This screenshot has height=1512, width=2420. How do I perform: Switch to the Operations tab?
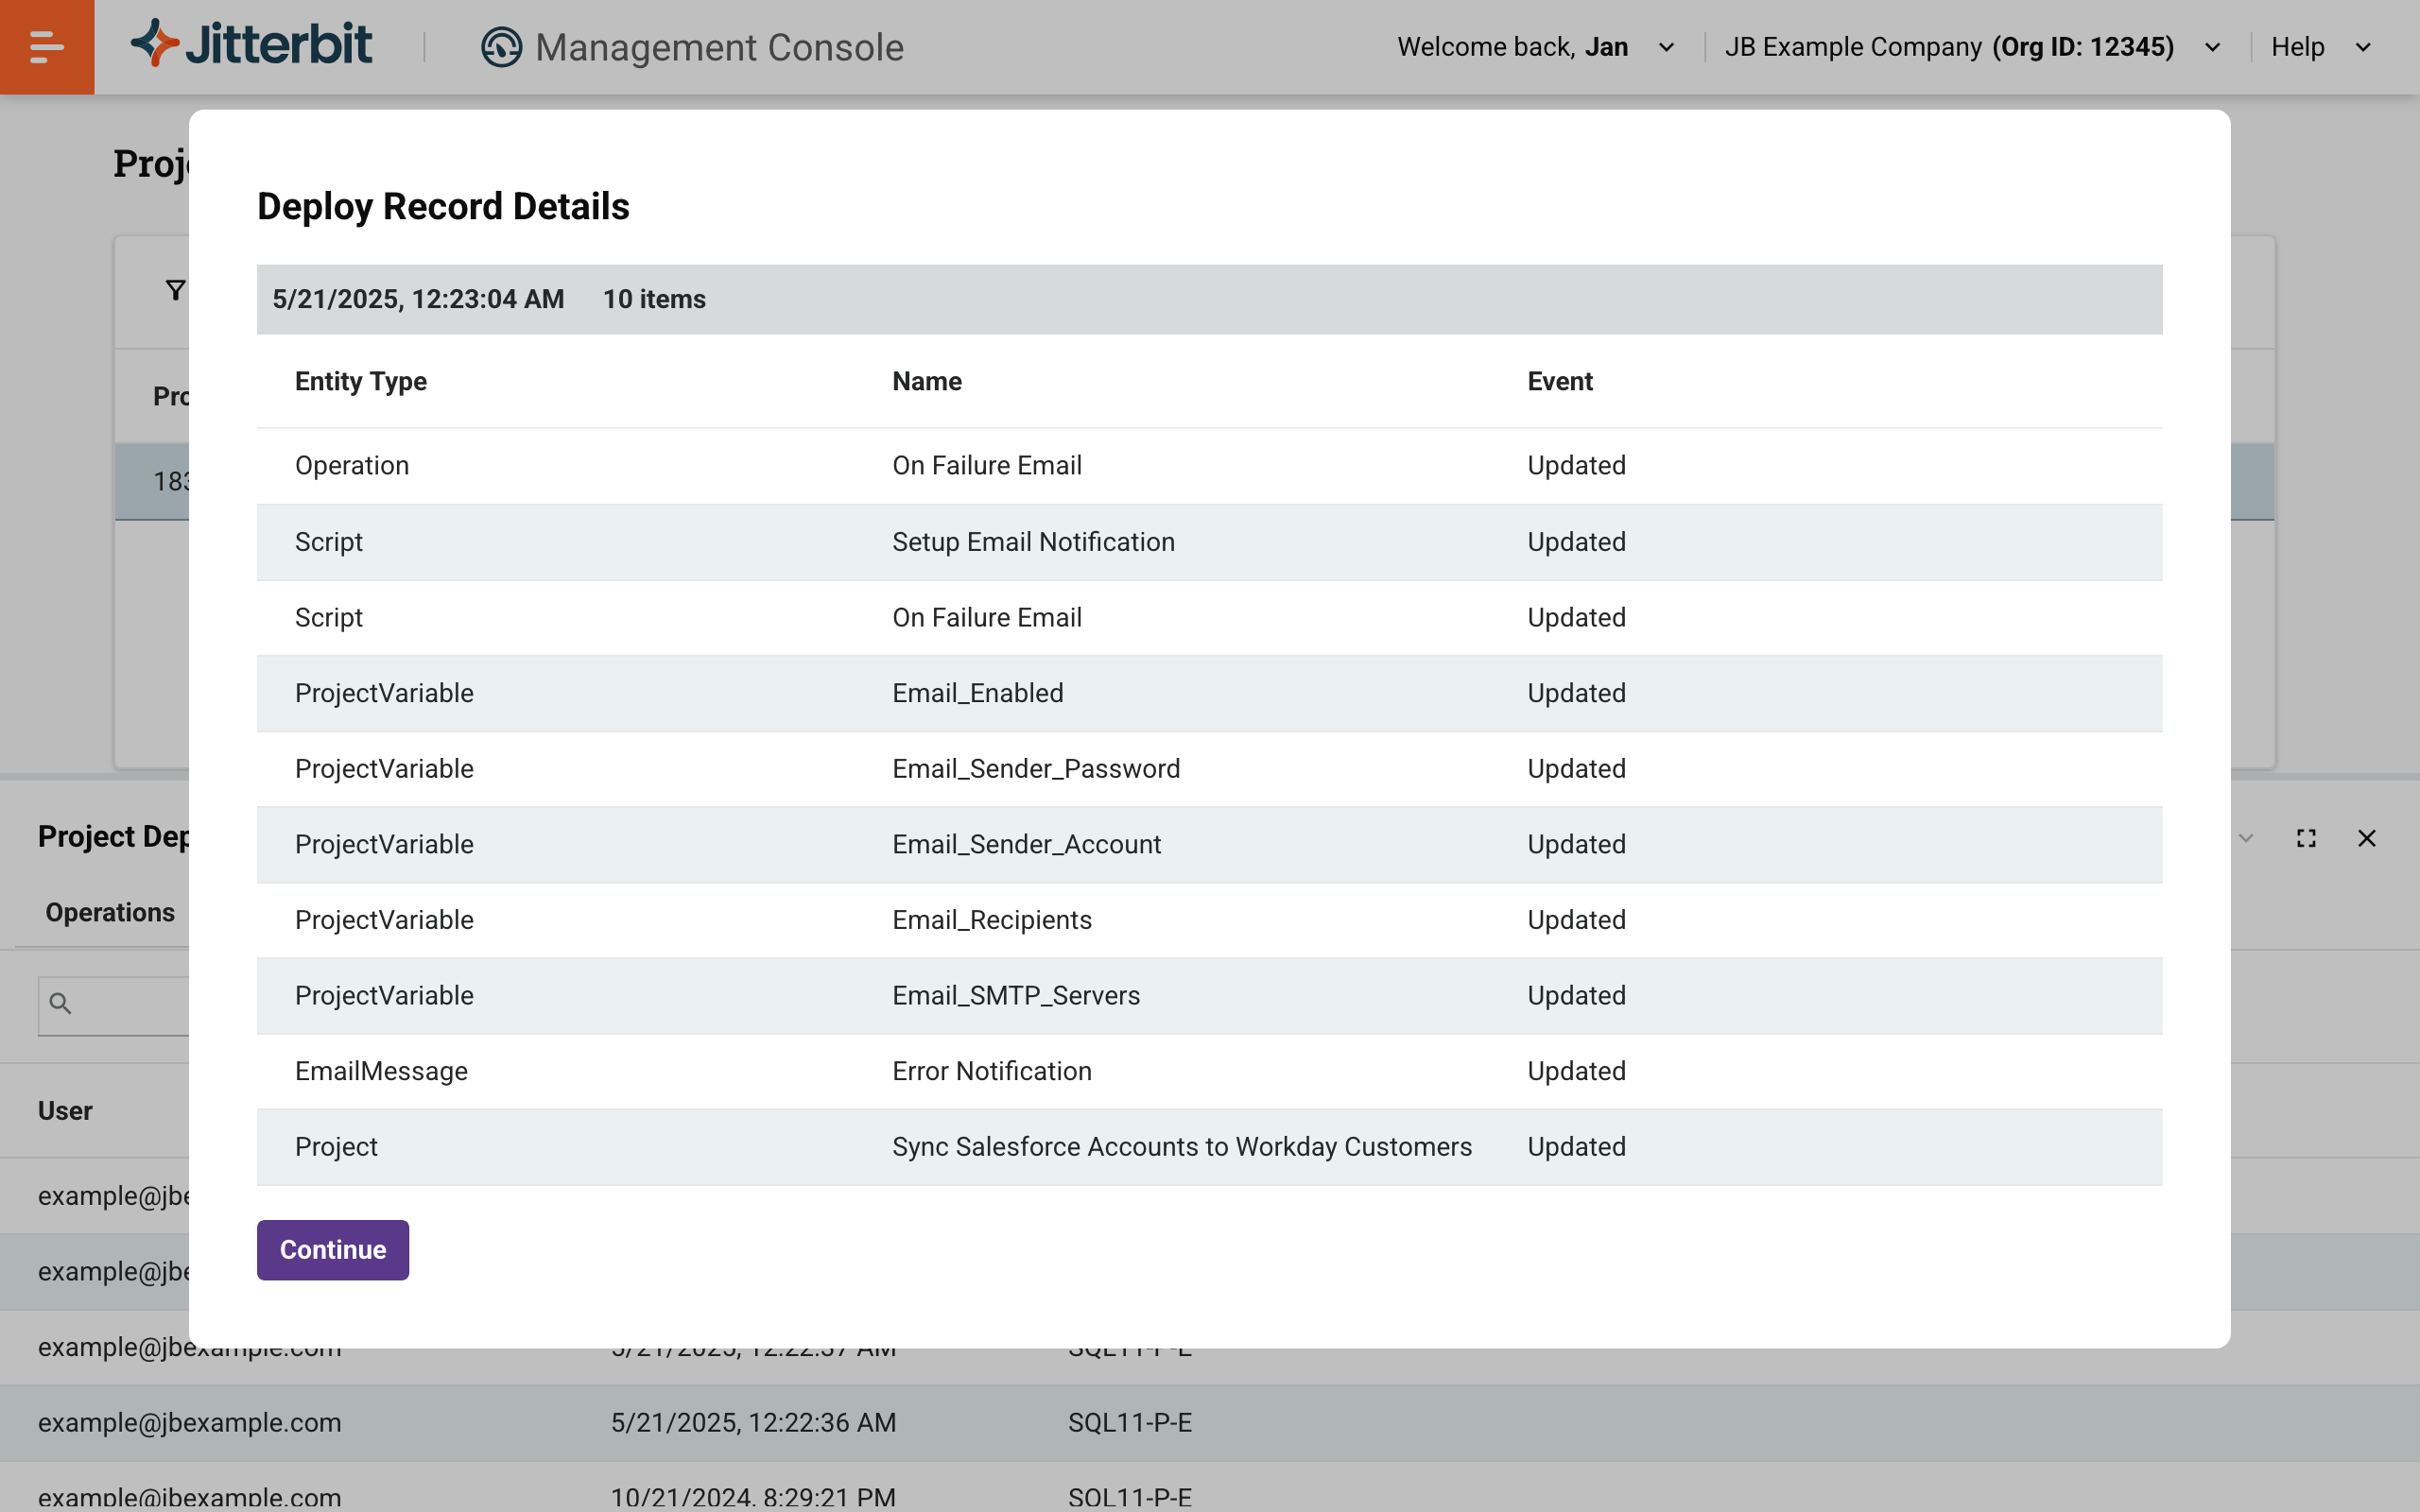[110, 912]
